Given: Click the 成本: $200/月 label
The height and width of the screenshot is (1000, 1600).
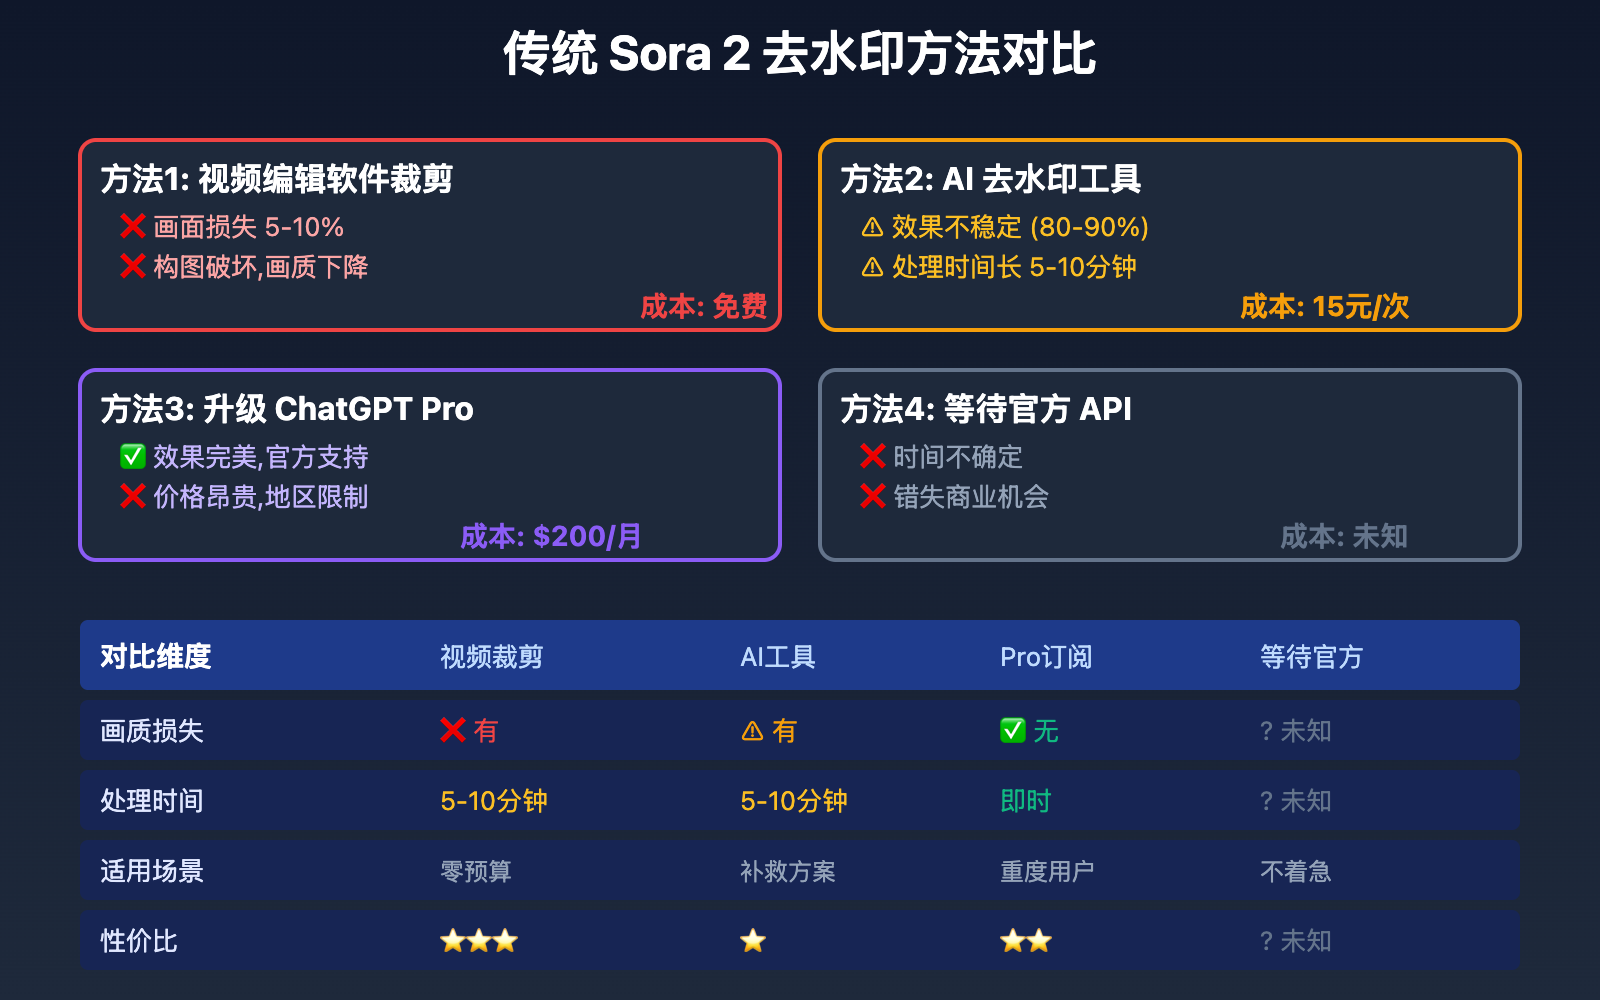Looking at the screenshot, I should click(551, 537).
